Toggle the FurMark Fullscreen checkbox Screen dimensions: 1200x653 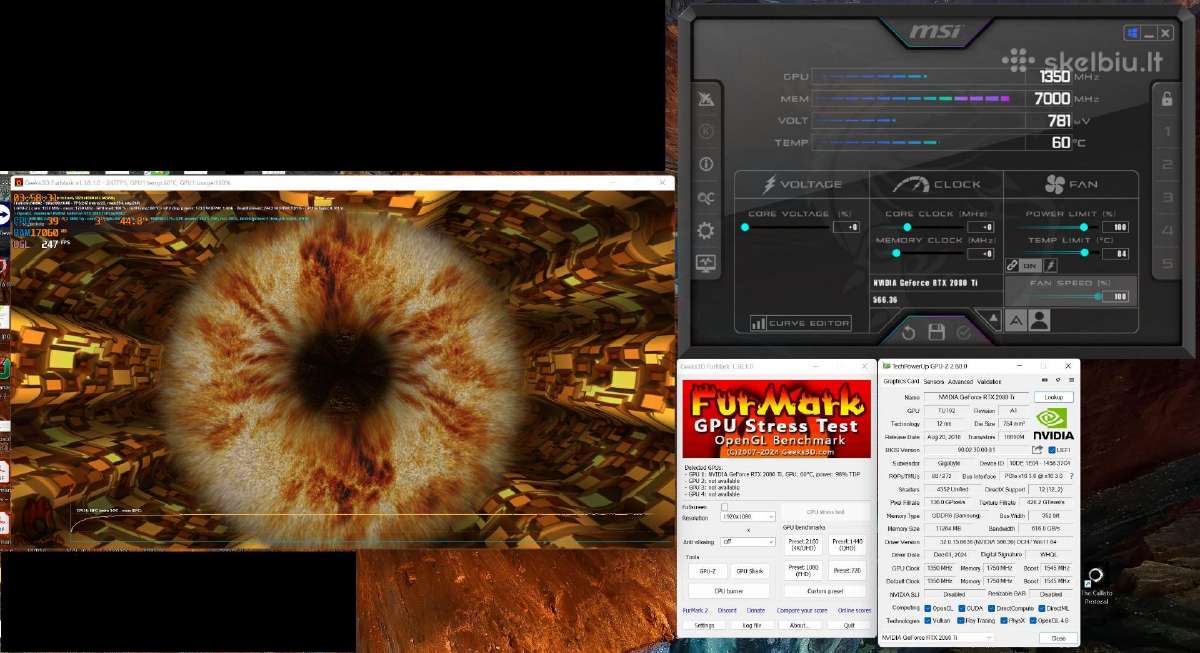coord(725,507)
